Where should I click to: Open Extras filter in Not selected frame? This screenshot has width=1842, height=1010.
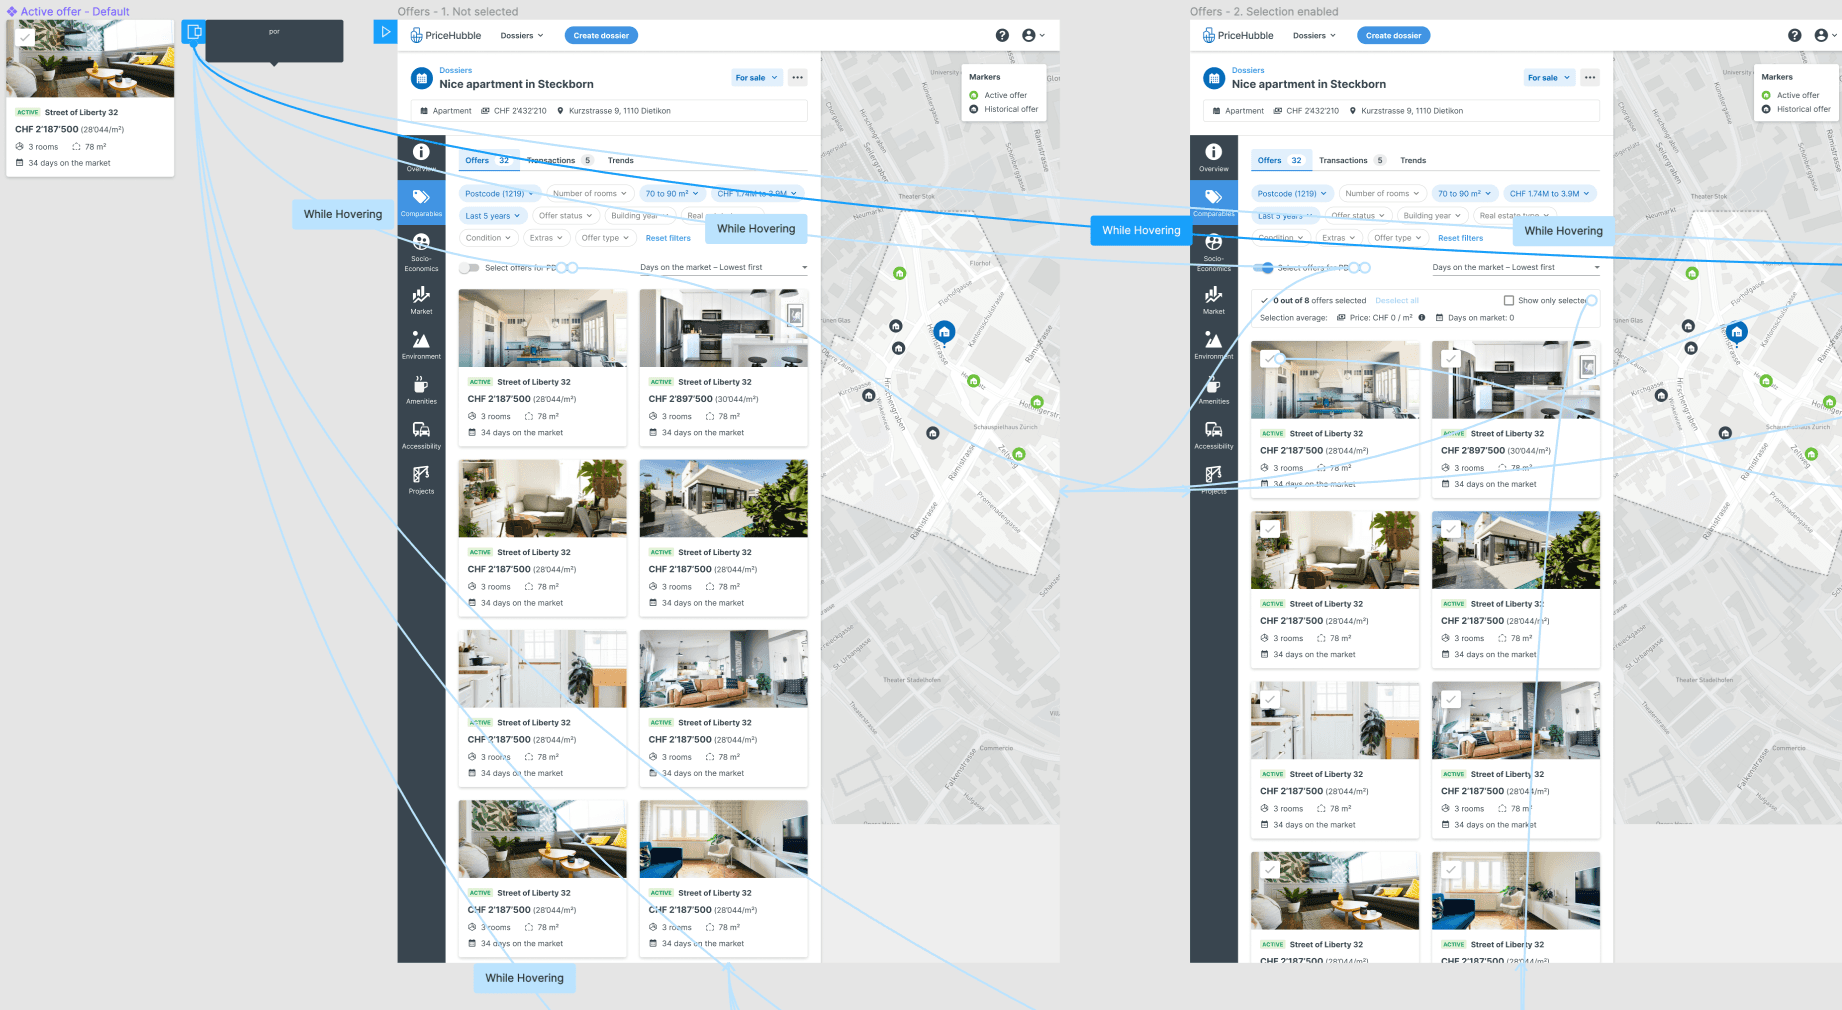tap(546, 238)
